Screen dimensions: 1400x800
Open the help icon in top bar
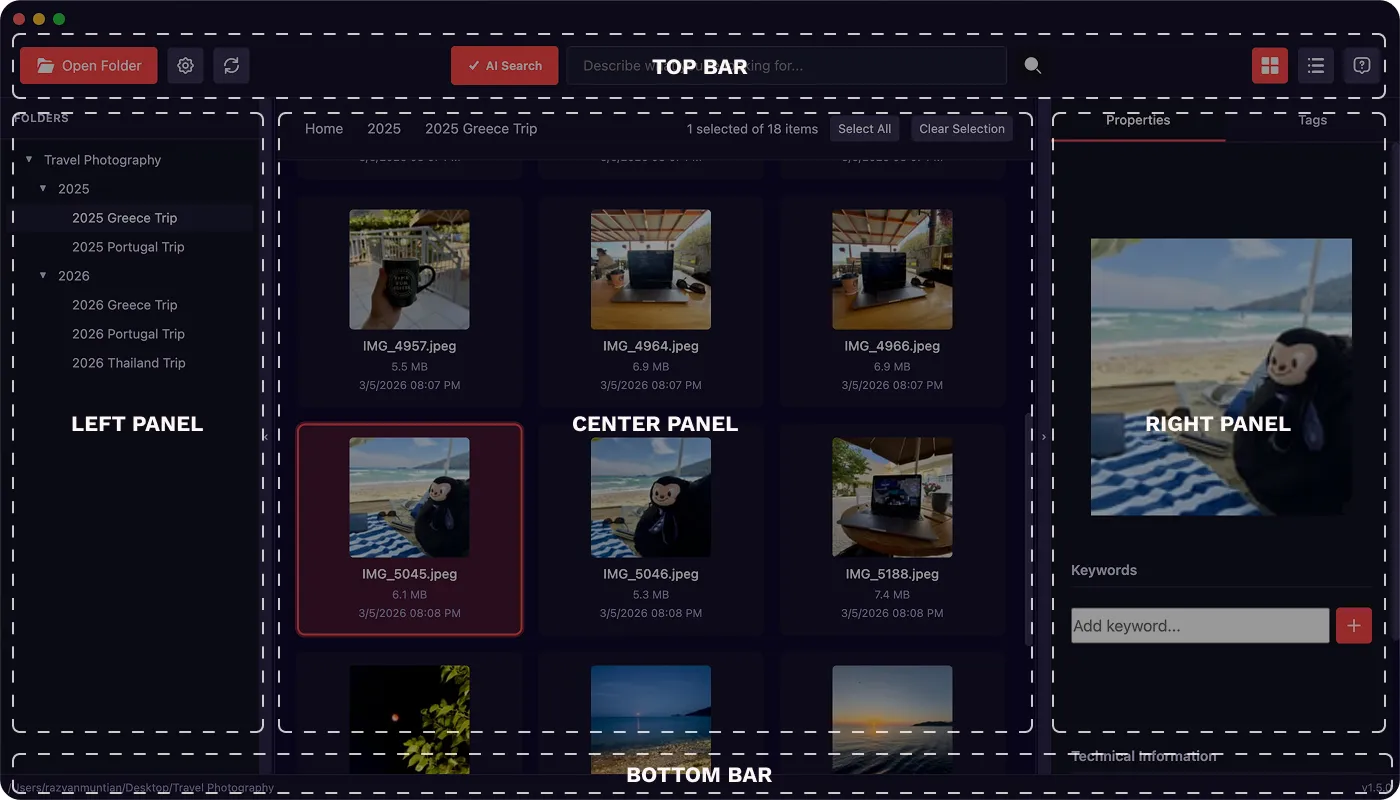pos(1362,66)
